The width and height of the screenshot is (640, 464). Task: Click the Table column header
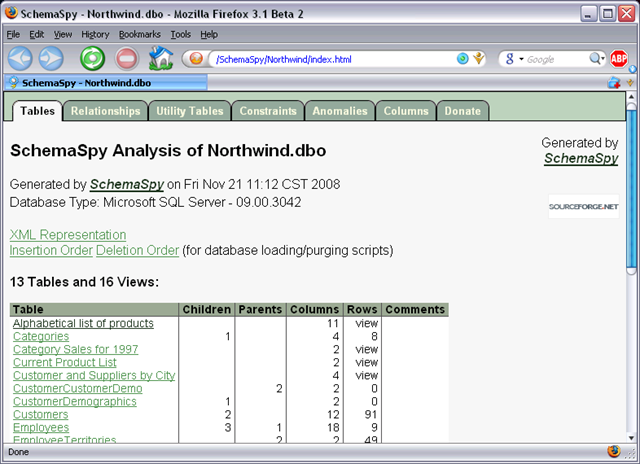click(94, 310)
